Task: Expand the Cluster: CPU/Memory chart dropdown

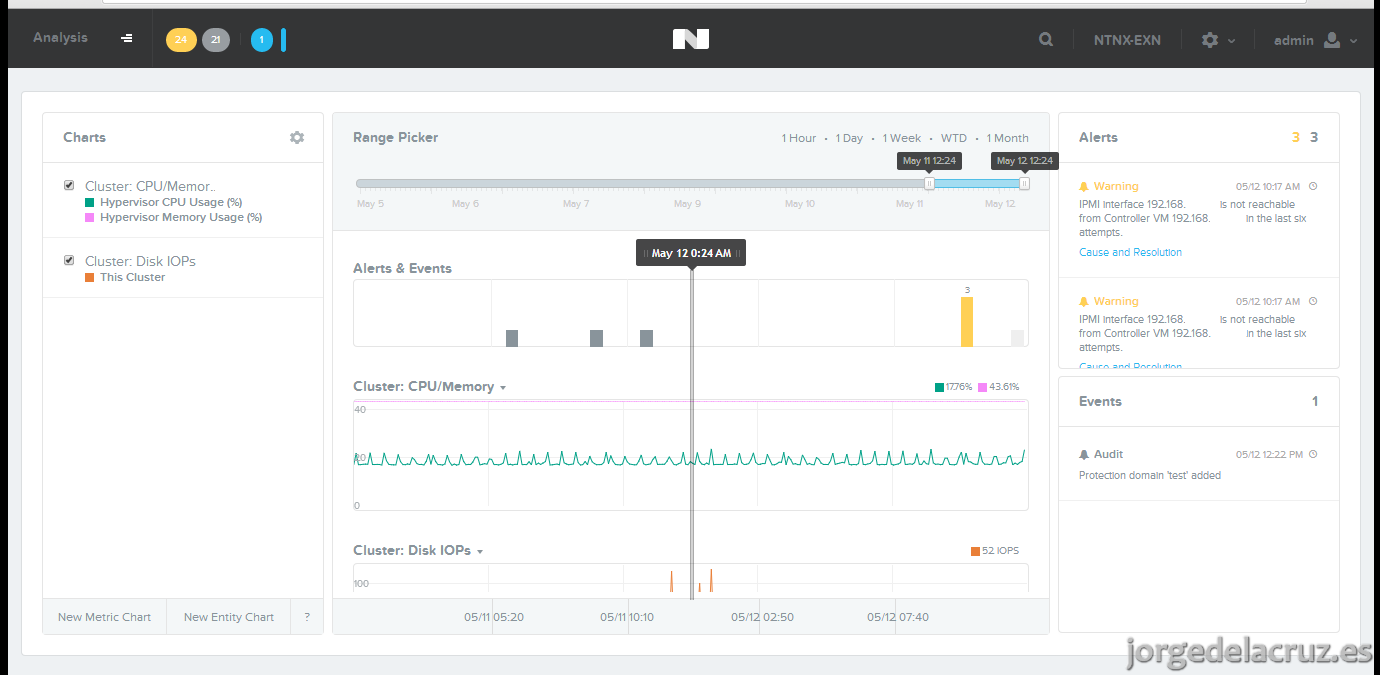Action: click(503, 388)
